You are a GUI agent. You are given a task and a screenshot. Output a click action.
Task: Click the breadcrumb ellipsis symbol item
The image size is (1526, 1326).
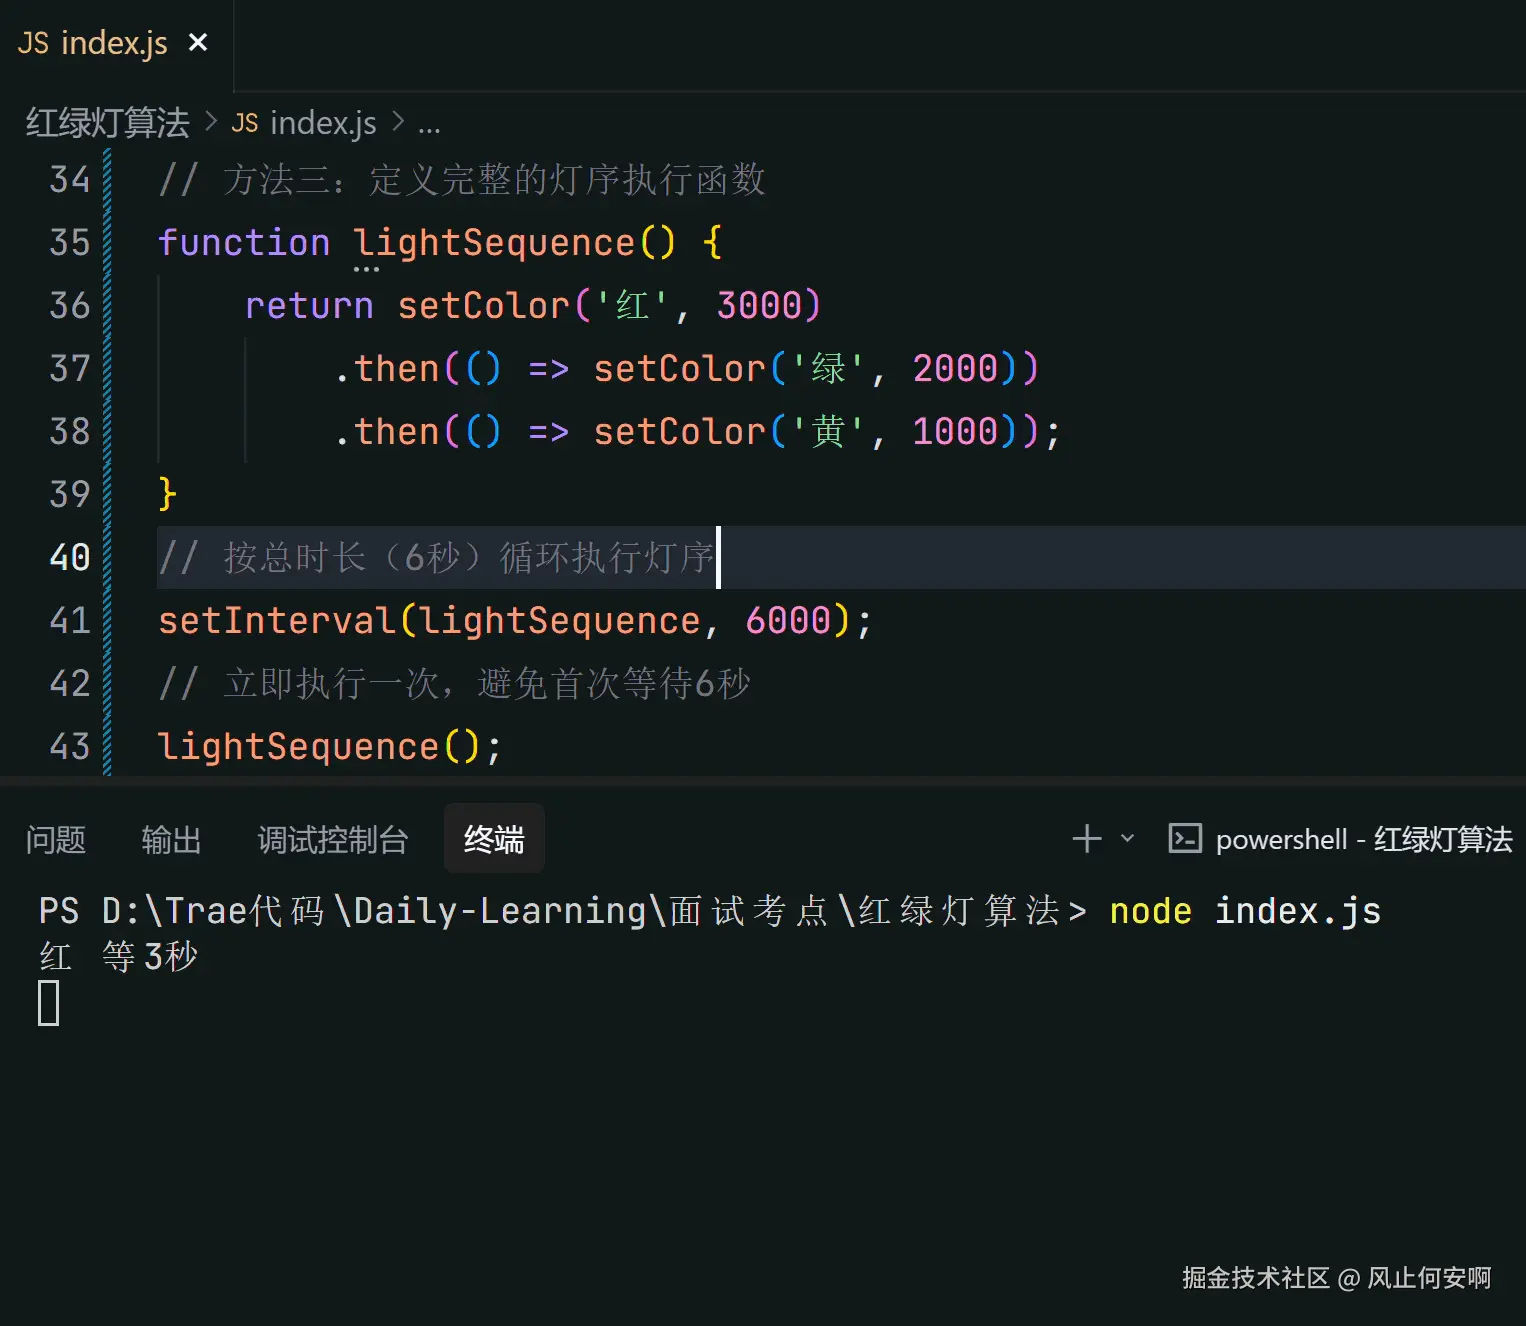[429, 124]
